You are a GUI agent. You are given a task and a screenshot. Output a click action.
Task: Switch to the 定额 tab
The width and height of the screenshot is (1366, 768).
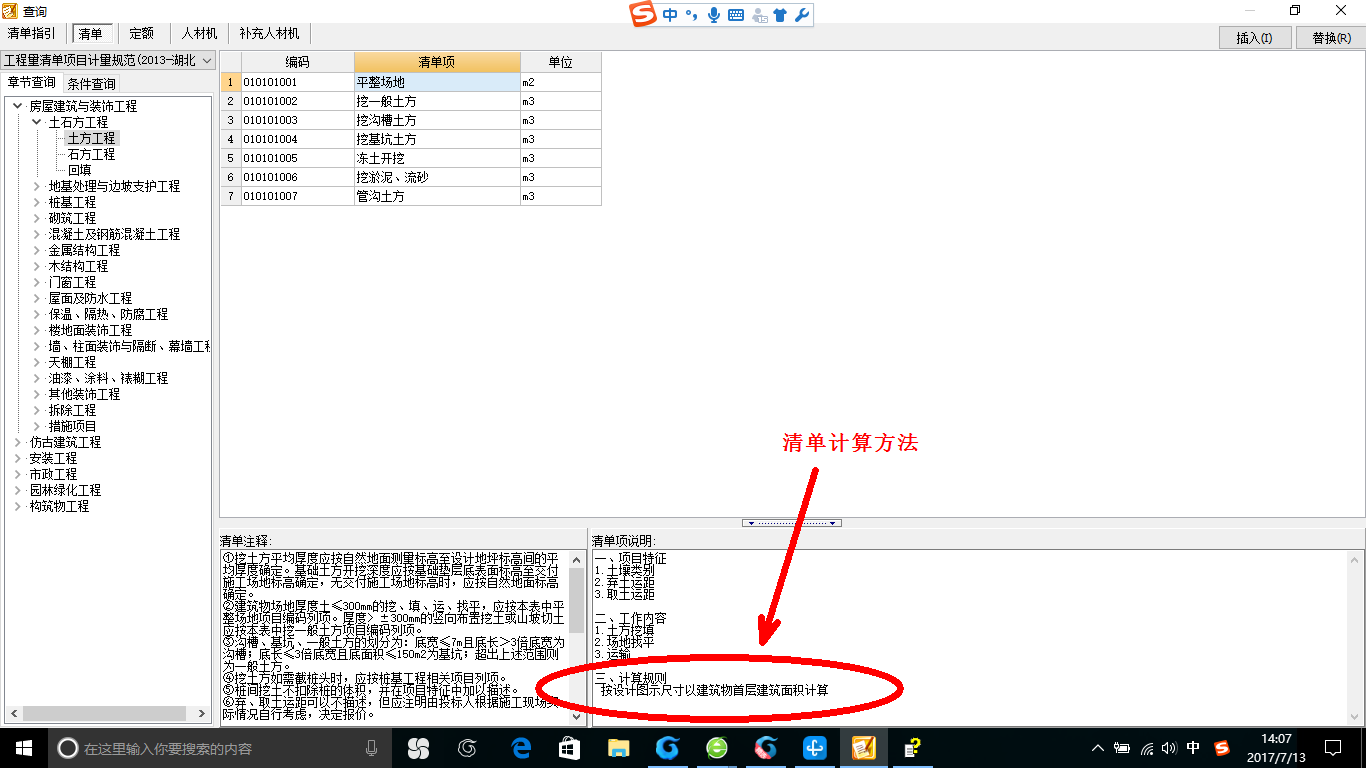coord(142,34)
